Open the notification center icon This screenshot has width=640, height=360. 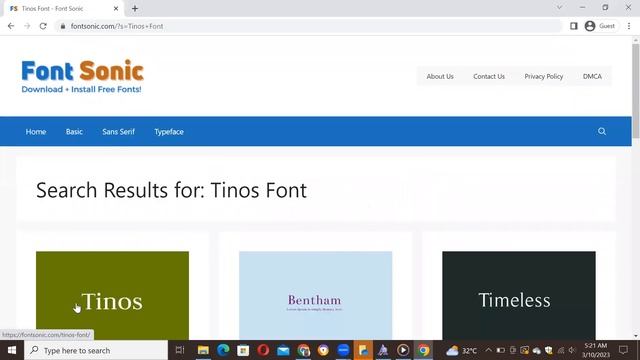click(x=623, y=350)
